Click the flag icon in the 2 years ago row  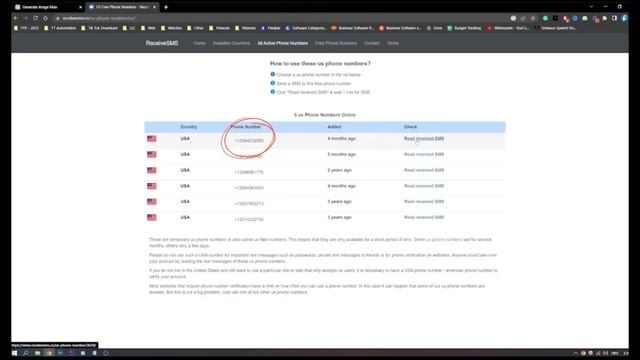(x=151, y=170)
